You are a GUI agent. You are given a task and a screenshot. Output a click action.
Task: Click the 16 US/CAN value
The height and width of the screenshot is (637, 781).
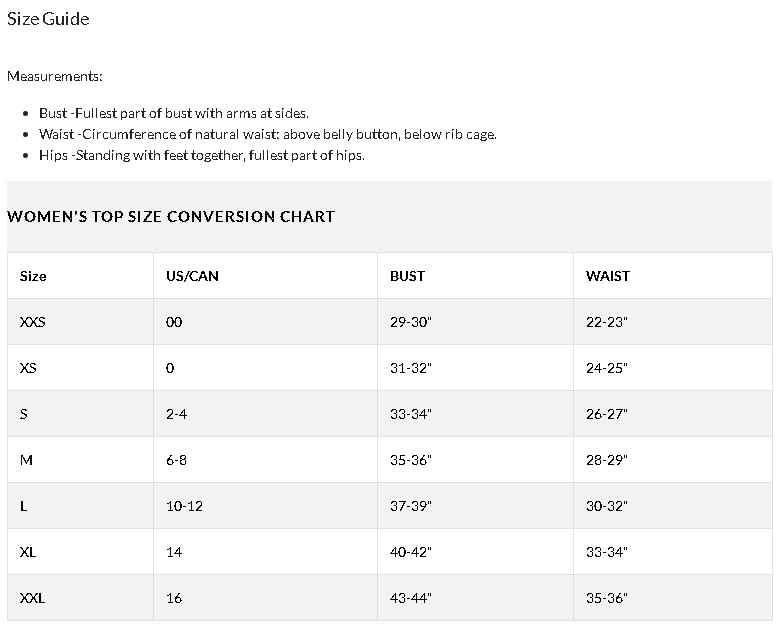[x=174, y=598]
